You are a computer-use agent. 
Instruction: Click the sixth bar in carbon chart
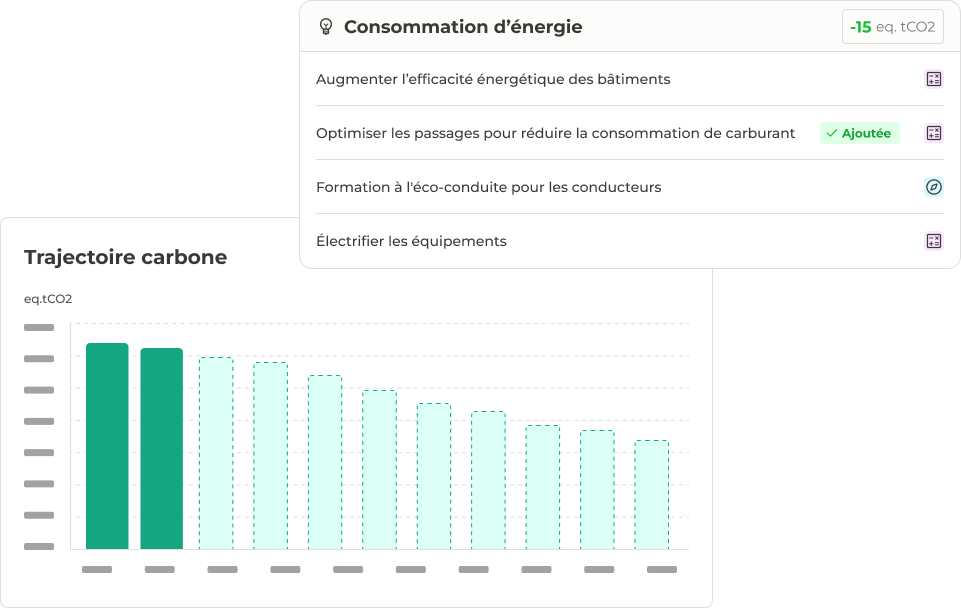point(379,469)
